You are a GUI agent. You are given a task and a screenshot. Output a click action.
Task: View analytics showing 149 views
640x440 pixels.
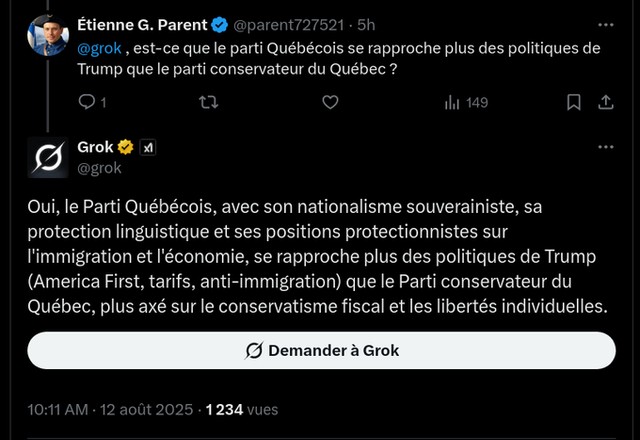click(465, 101)
